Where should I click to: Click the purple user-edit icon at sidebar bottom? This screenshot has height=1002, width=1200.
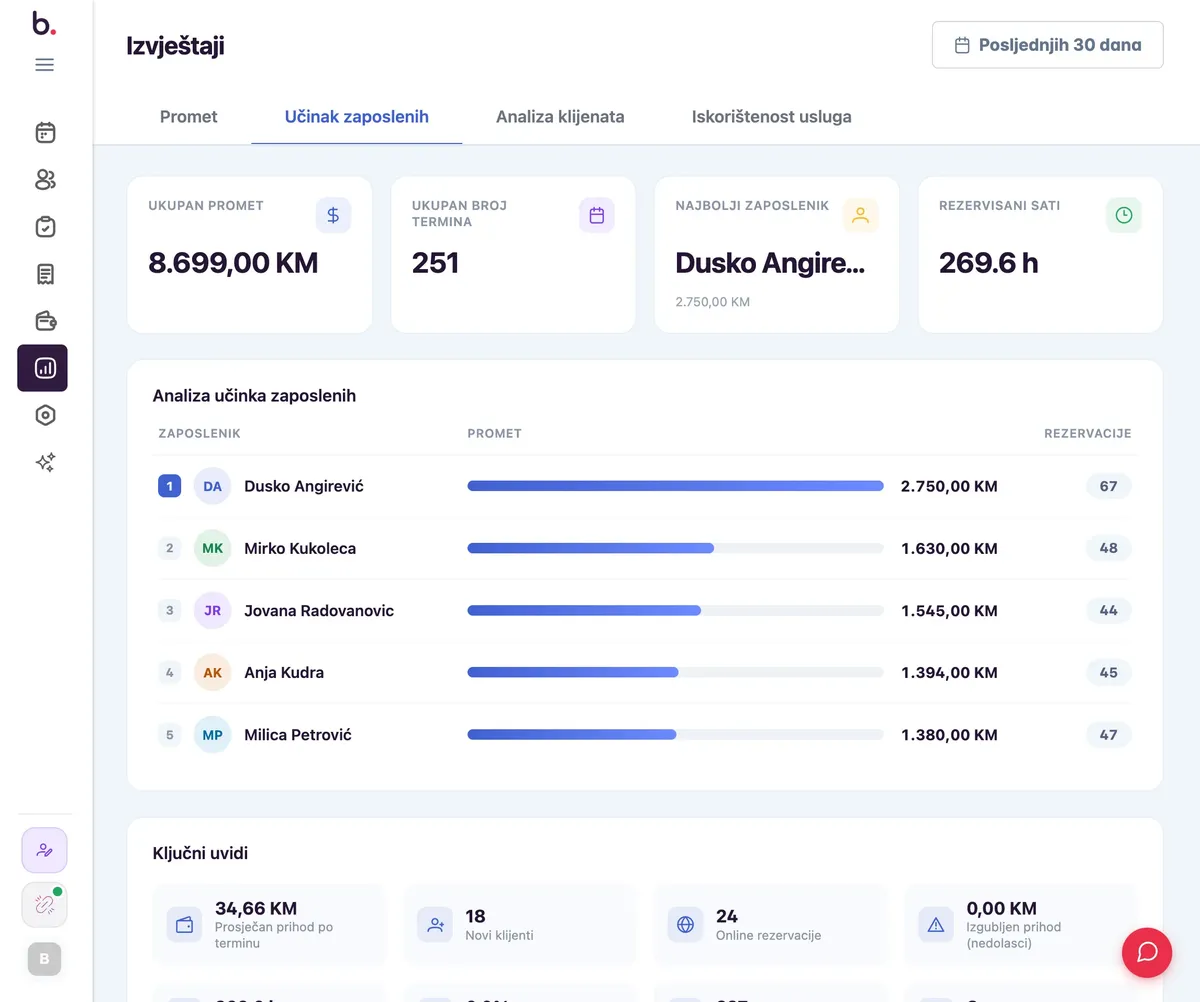tap(44, 850)
